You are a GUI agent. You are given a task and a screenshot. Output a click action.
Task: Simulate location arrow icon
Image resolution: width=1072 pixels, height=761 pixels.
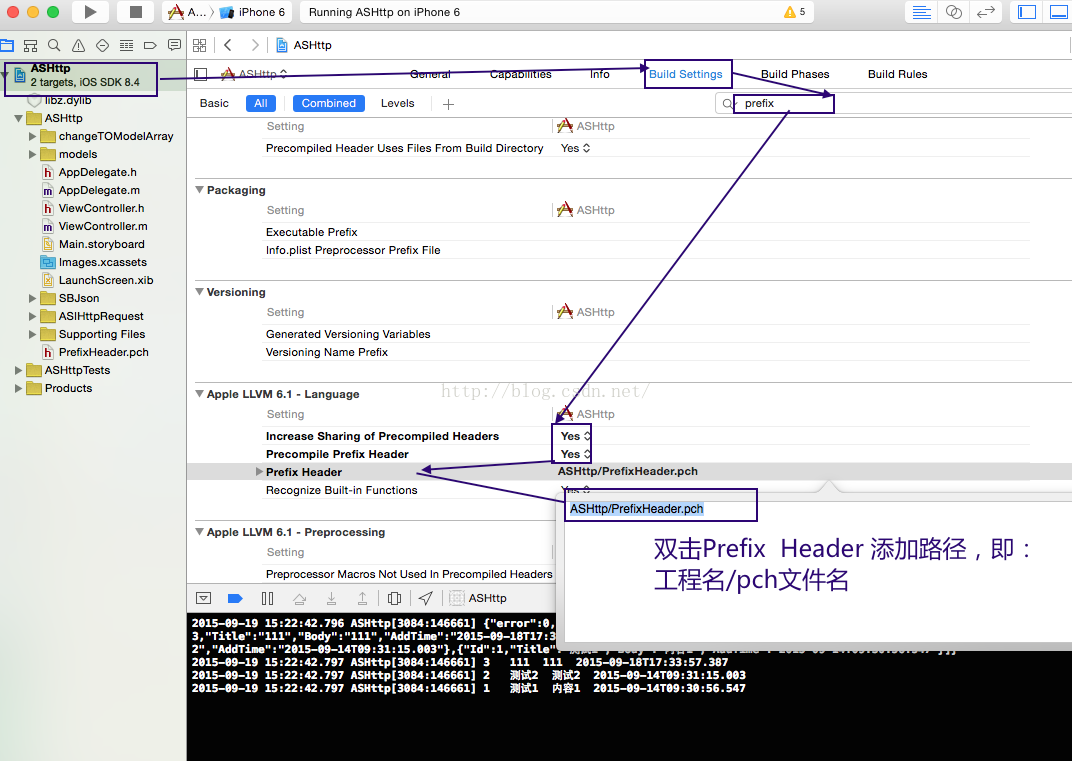[425, 598]
